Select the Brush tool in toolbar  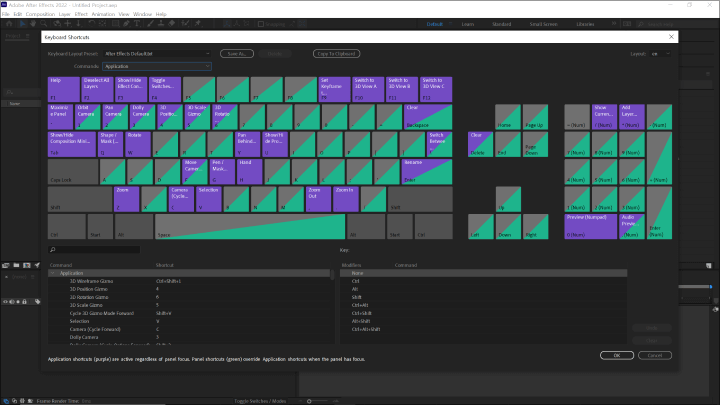(150, 24)
